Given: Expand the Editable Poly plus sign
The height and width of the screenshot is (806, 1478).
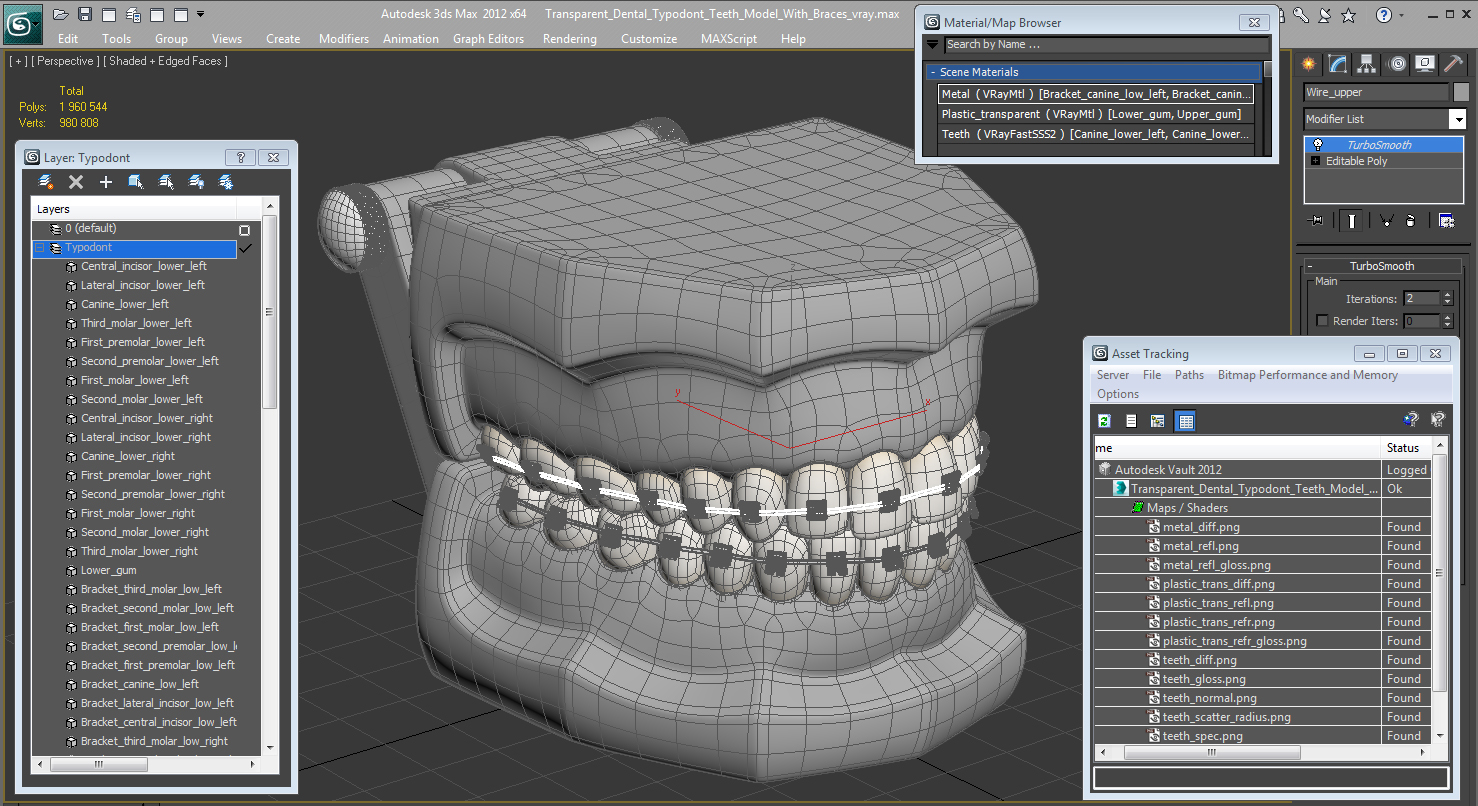Looking at the screenshot, I should 1315,161.
